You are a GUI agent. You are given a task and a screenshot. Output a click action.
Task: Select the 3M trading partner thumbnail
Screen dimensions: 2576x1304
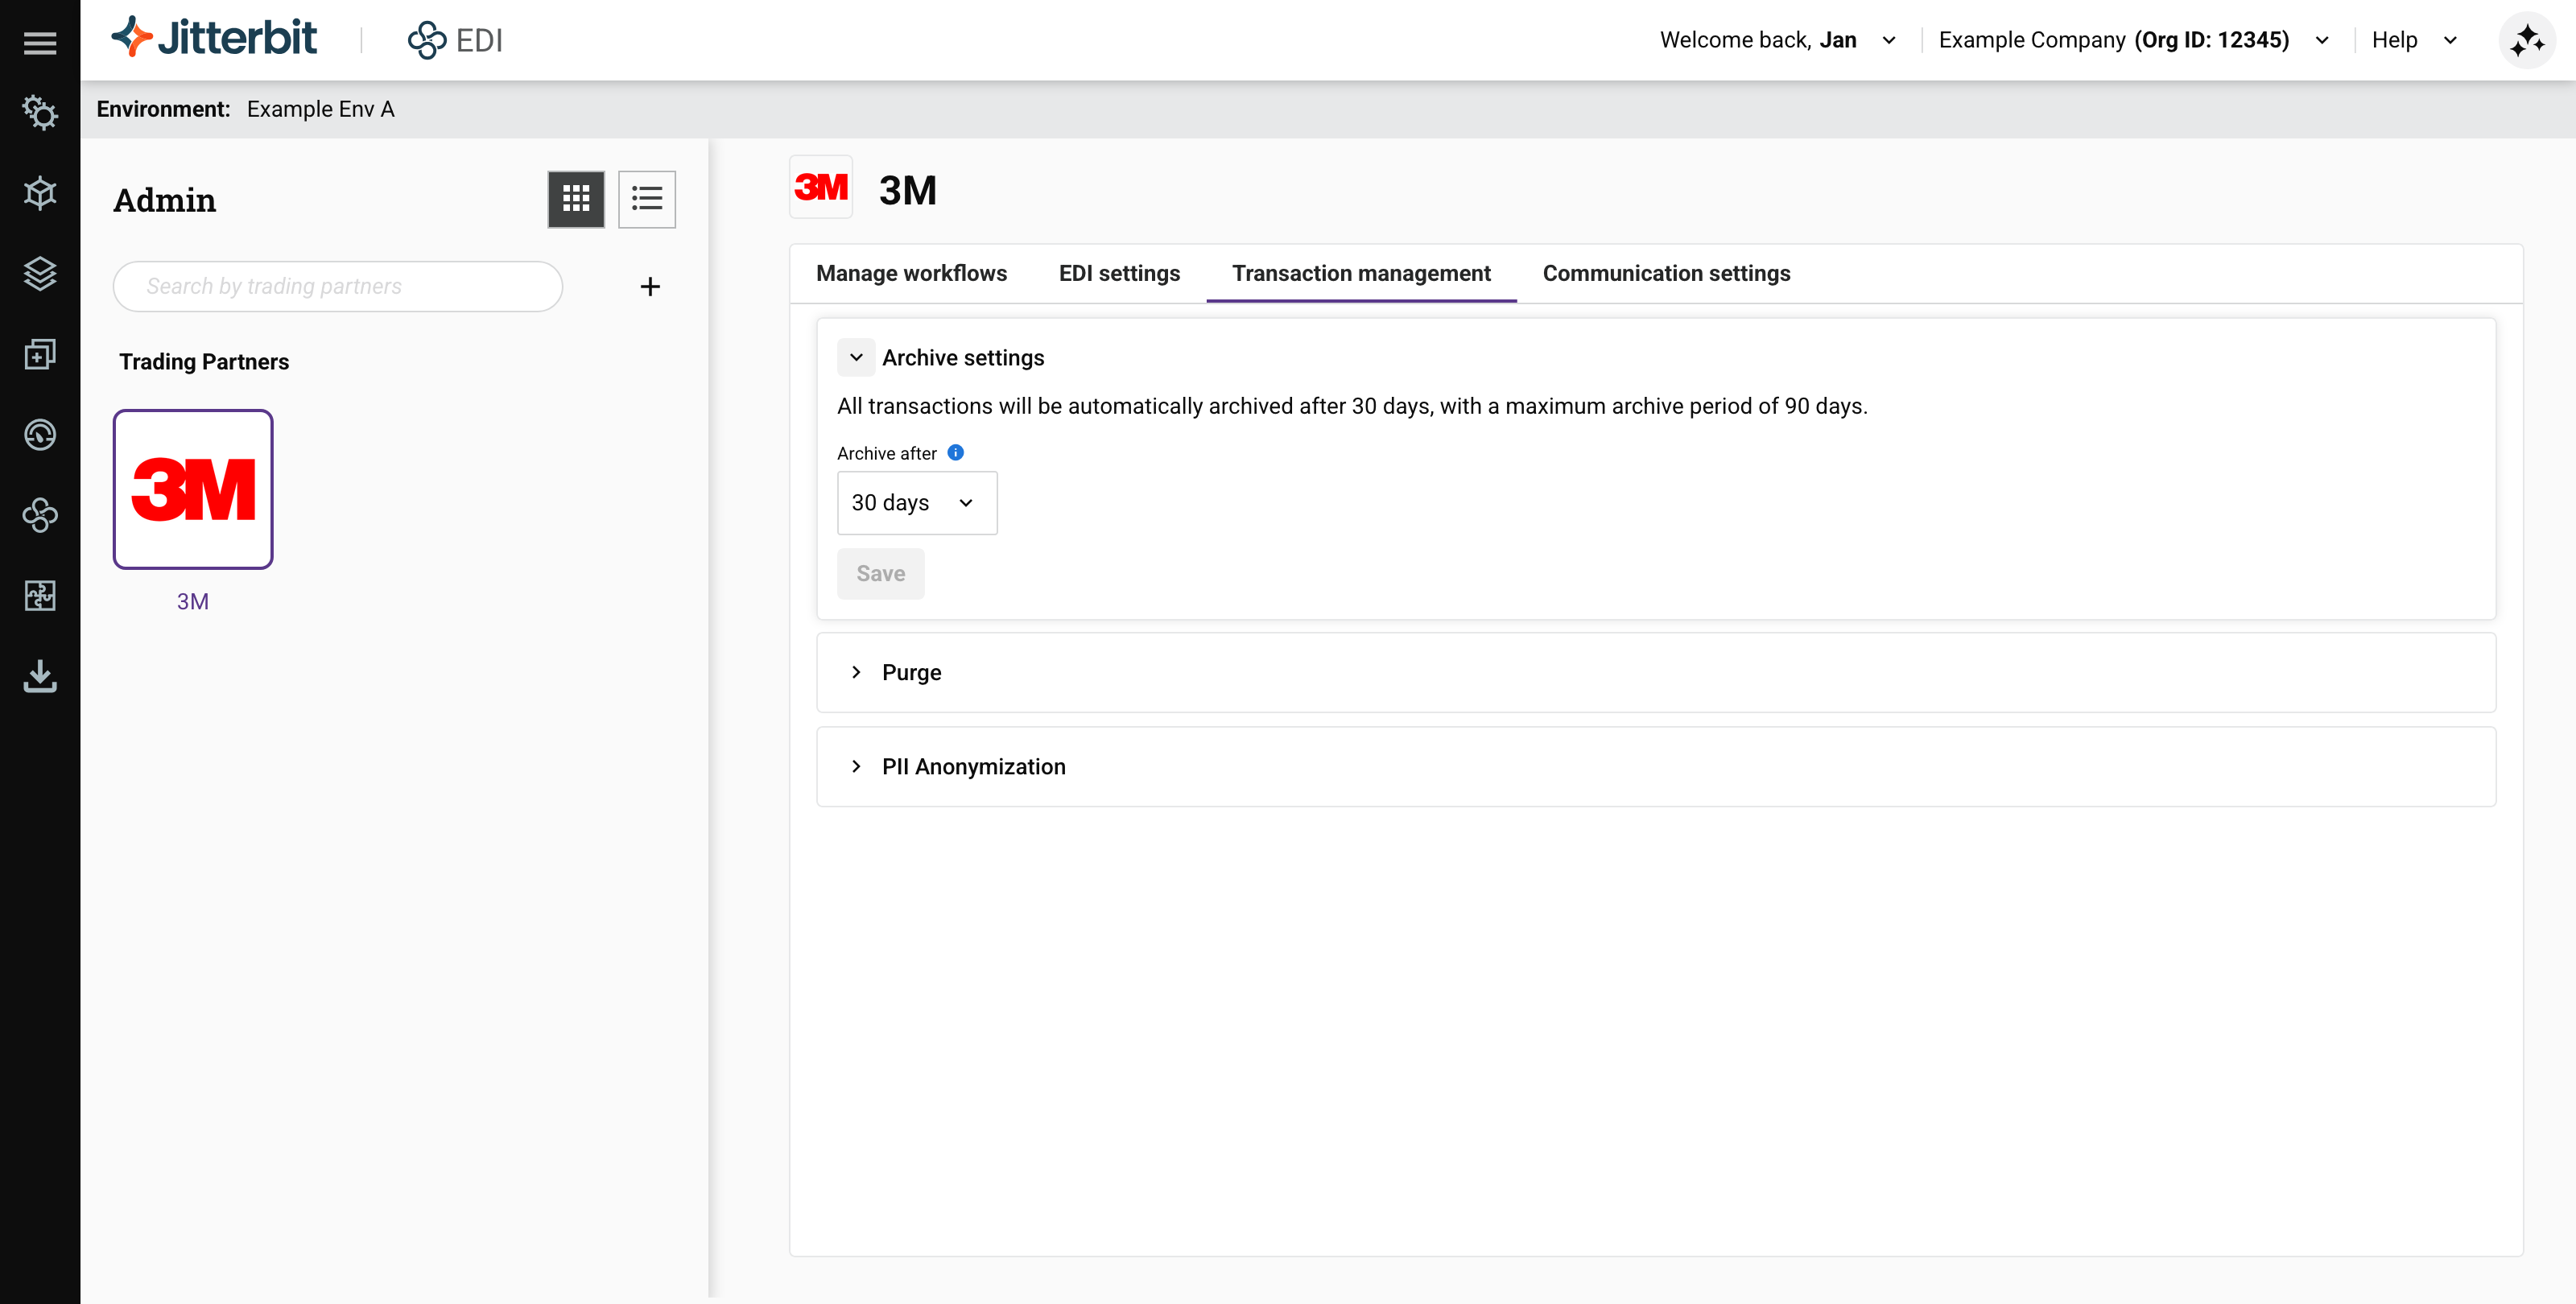pos(193,489)
